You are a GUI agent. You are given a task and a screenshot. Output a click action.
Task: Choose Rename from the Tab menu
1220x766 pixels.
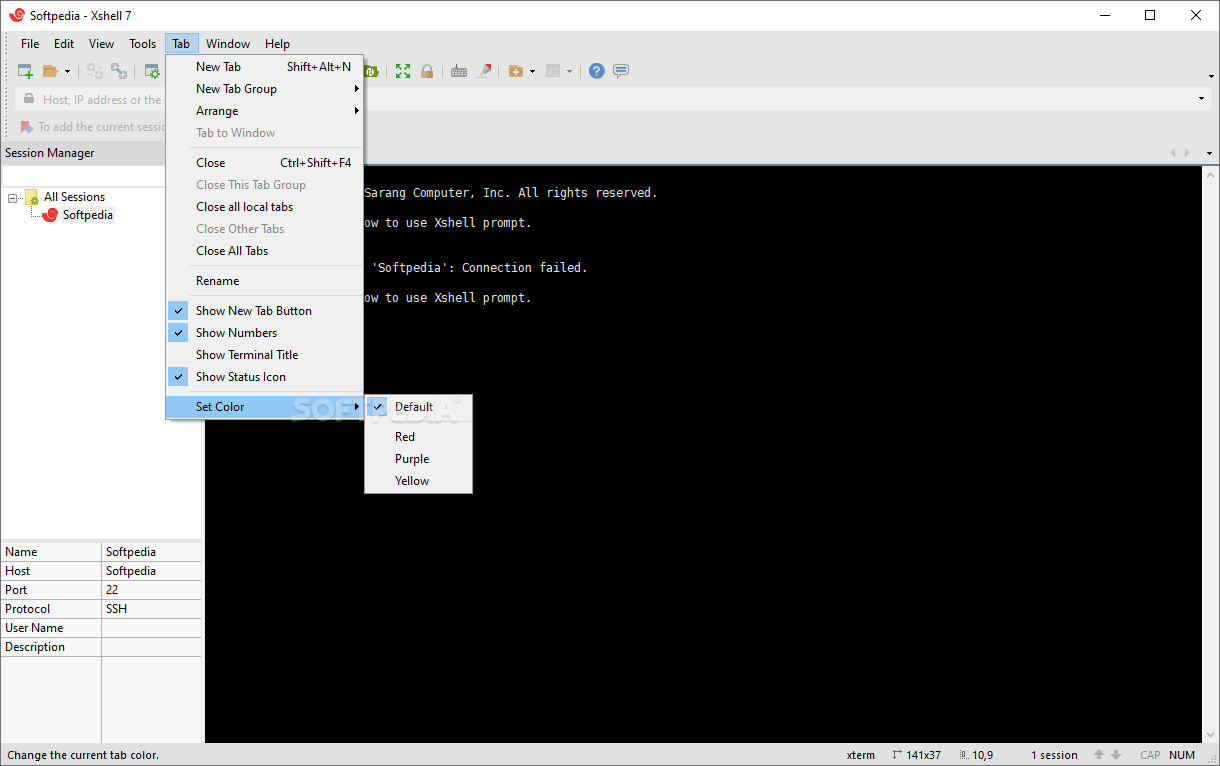pyautogui.click(x=264, y=281)
